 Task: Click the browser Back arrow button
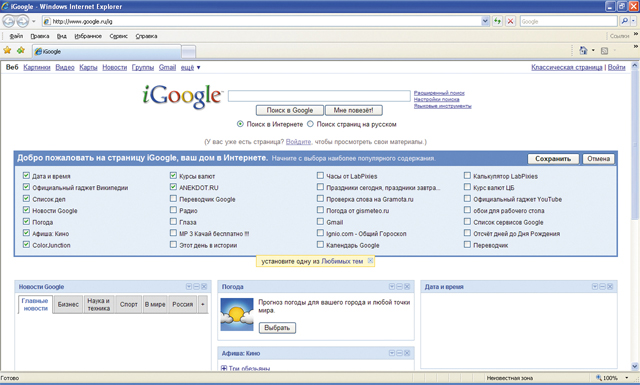(x=8, y=21)
